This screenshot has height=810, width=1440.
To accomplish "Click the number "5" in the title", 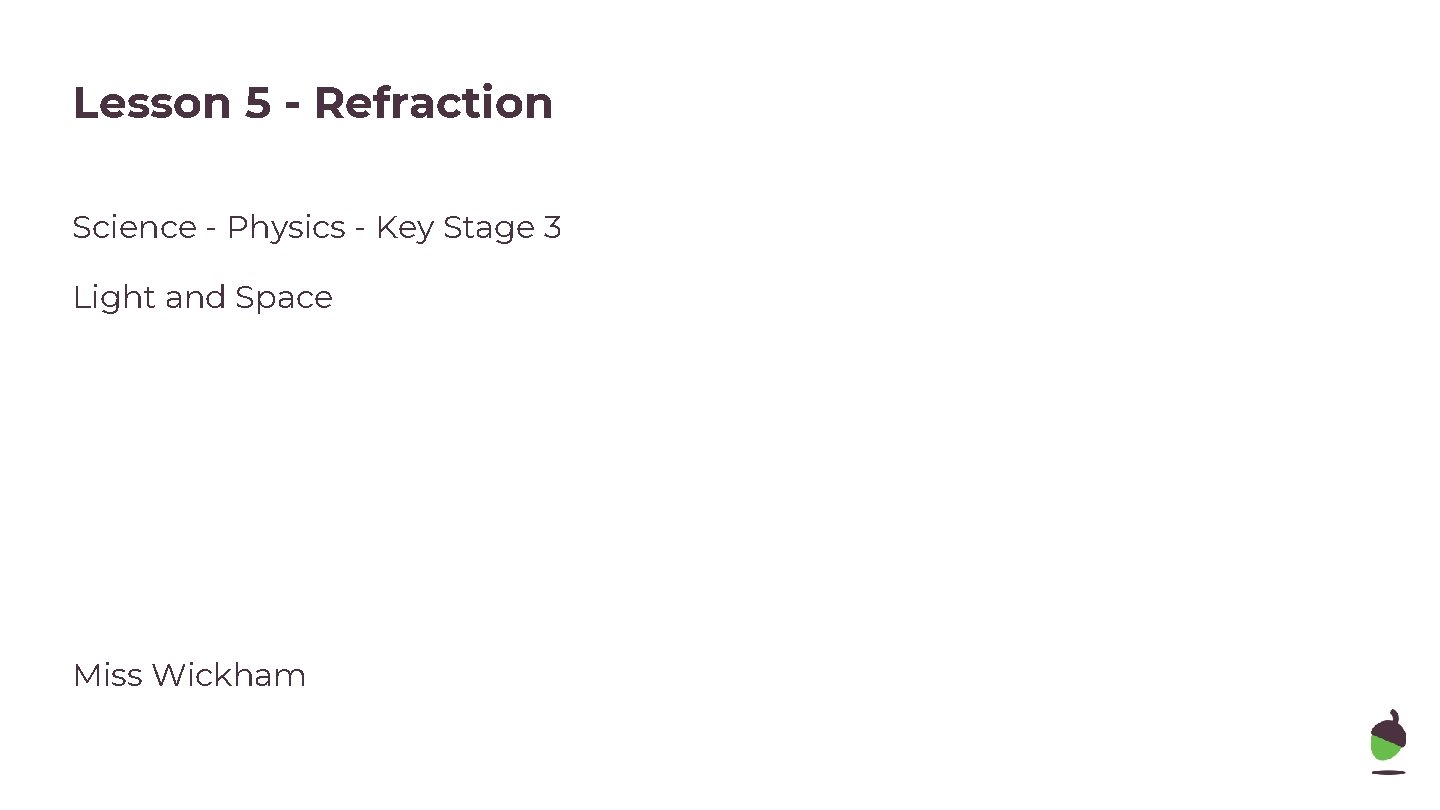I will 258,103.
